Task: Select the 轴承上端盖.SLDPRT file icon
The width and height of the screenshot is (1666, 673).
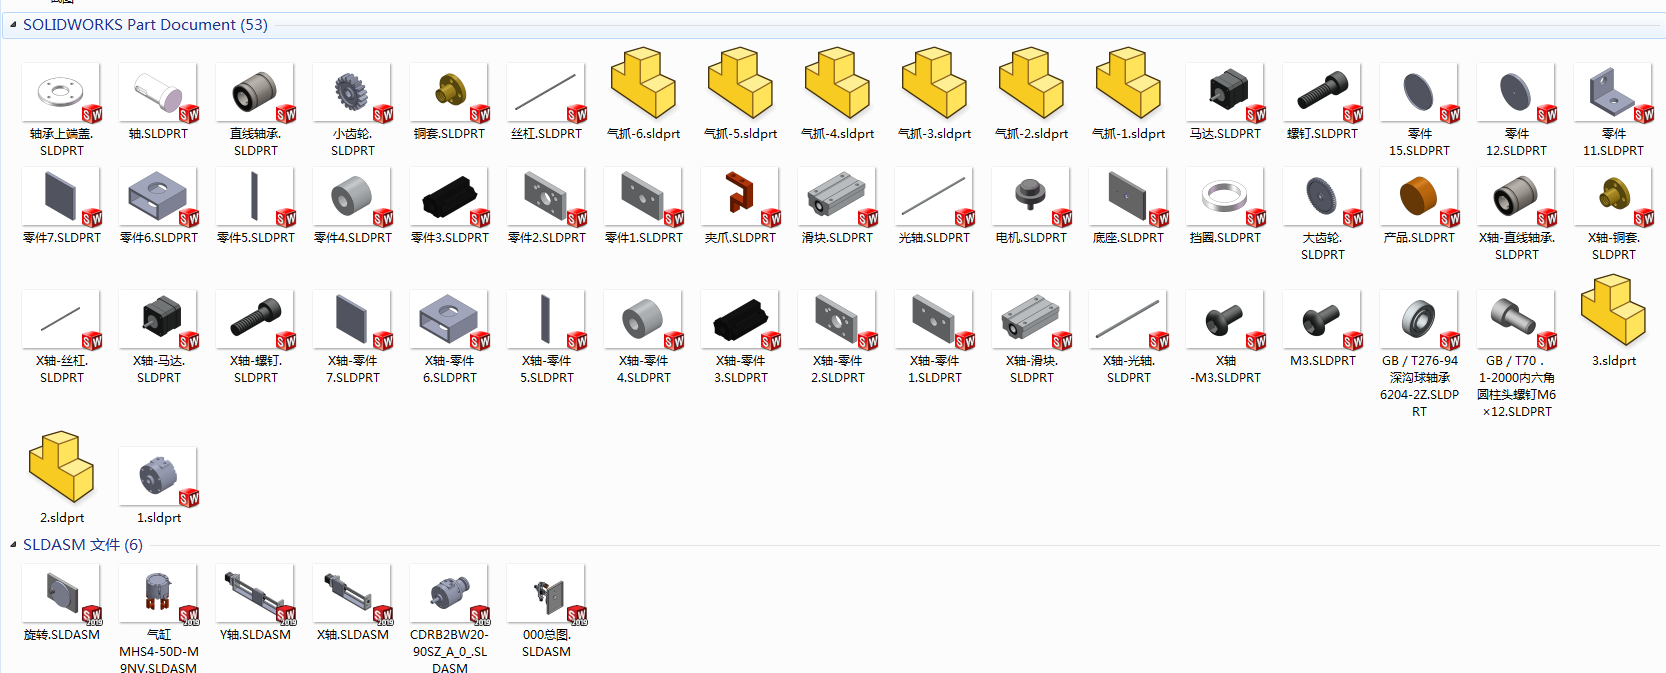Action: pos(62,93)
